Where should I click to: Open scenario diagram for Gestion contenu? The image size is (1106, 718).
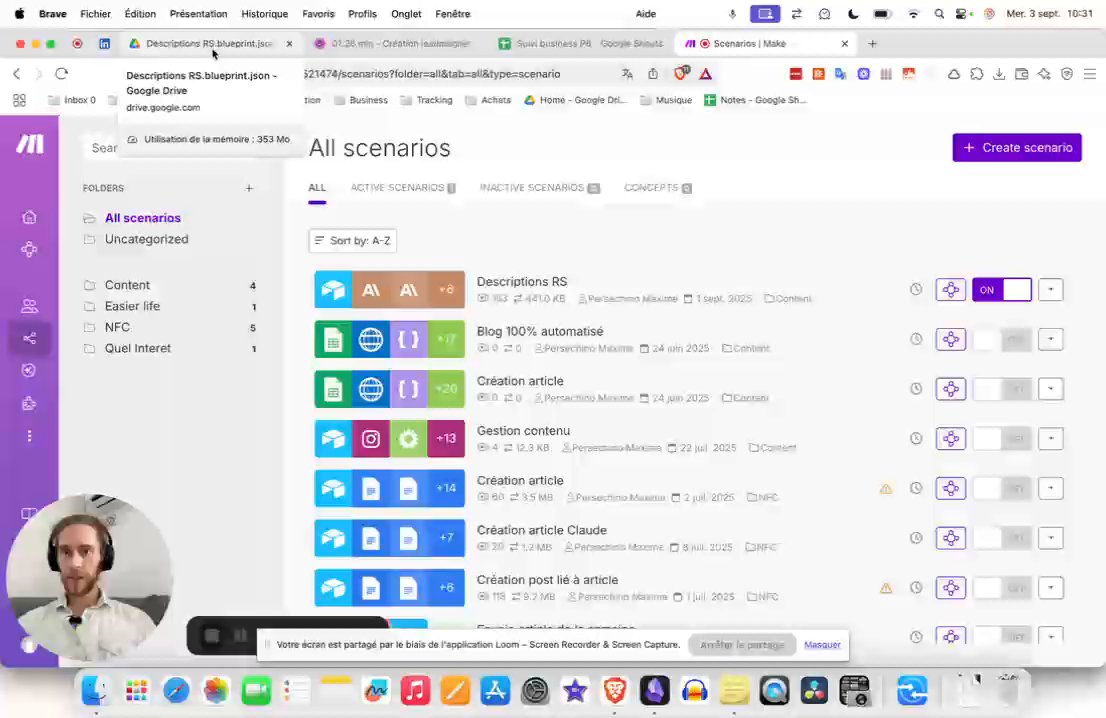(x=951, y=439)
